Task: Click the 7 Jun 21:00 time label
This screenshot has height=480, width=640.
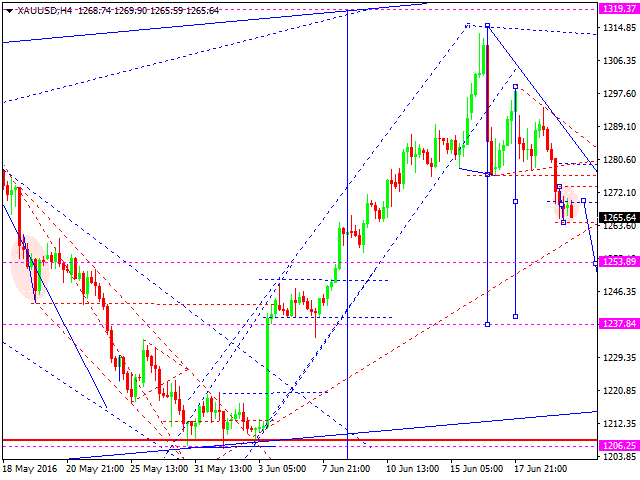Action: 346,469
